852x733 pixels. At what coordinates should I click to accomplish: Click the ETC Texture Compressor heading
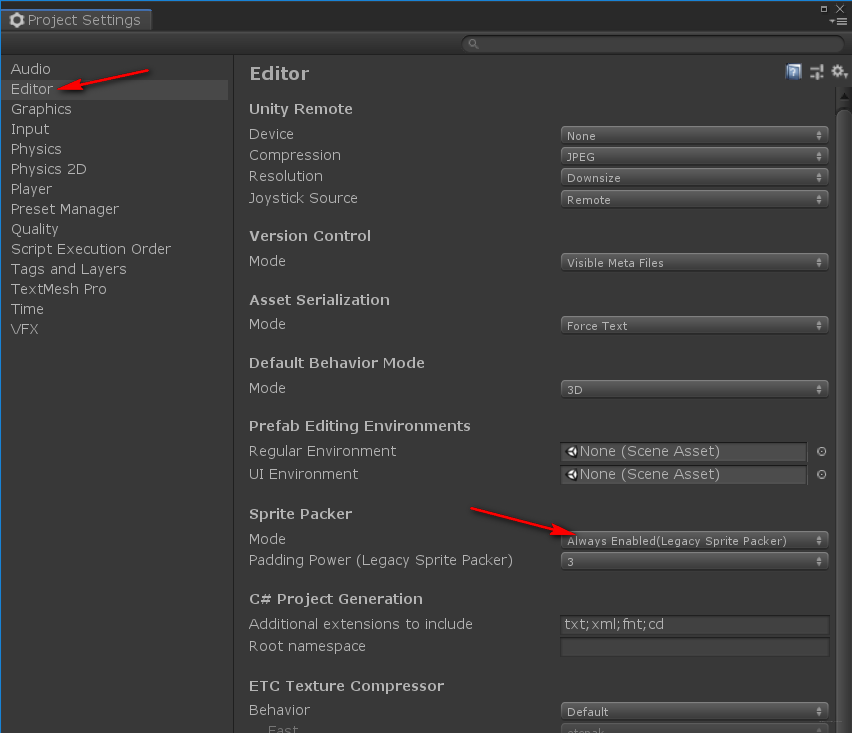(x=347, y=686)
